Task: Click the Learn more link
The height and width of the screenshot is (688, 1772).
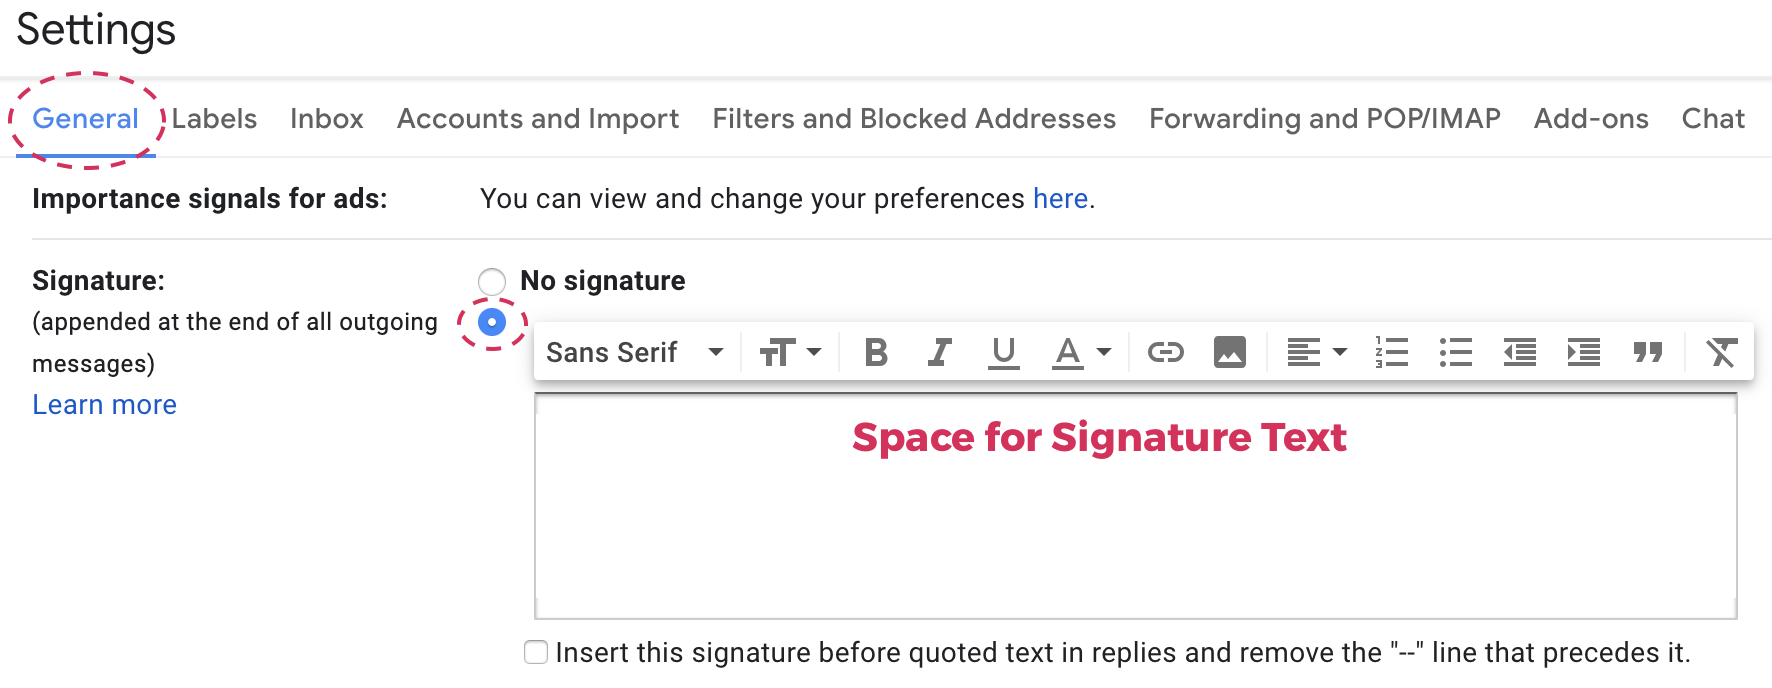Action: point(104,404)
